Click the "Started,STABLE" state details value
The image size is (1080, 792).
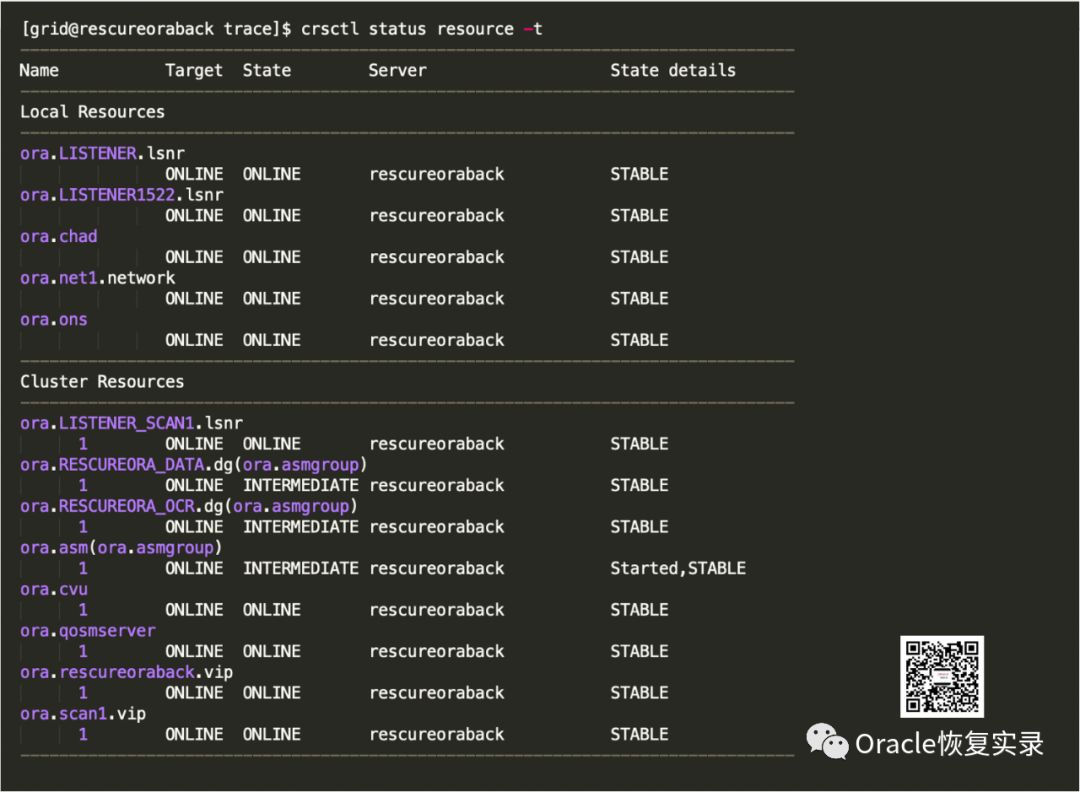tap(678, 568)
